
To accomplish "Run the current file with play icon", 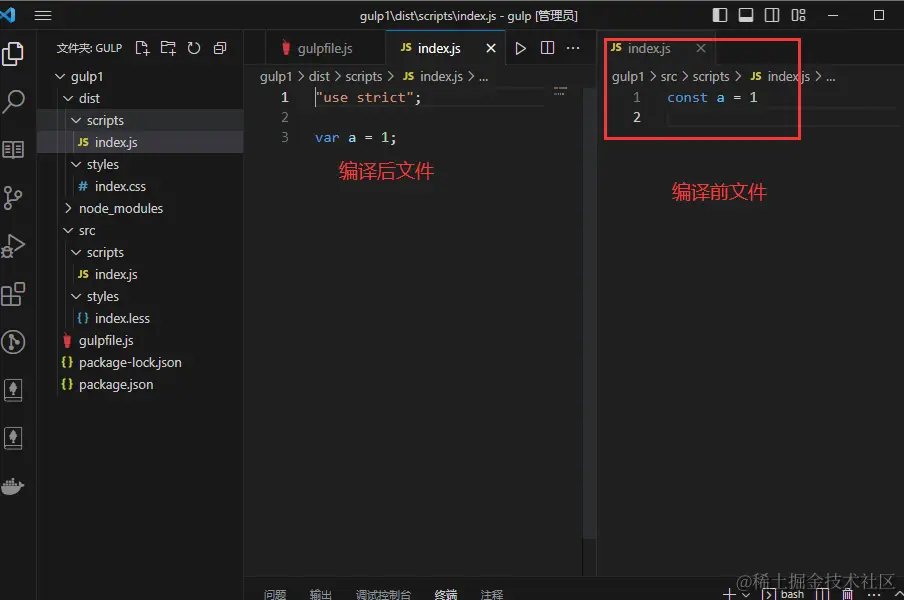I will 520,48.
